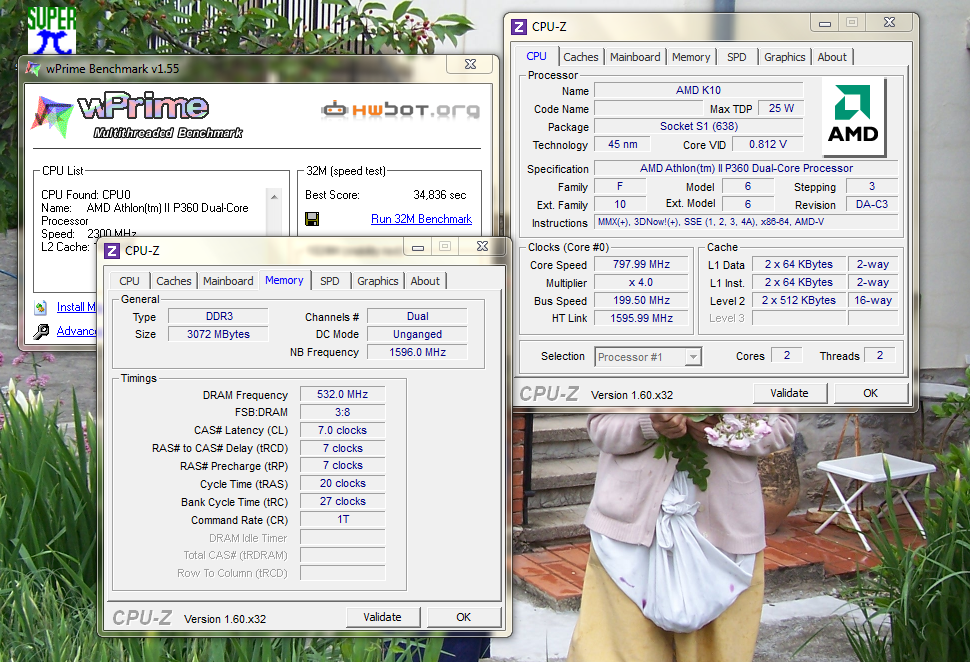This screenshot has height=662, width=970.
Task: Click the Command Rate 1T value
Action: click(x=342, y=520)
